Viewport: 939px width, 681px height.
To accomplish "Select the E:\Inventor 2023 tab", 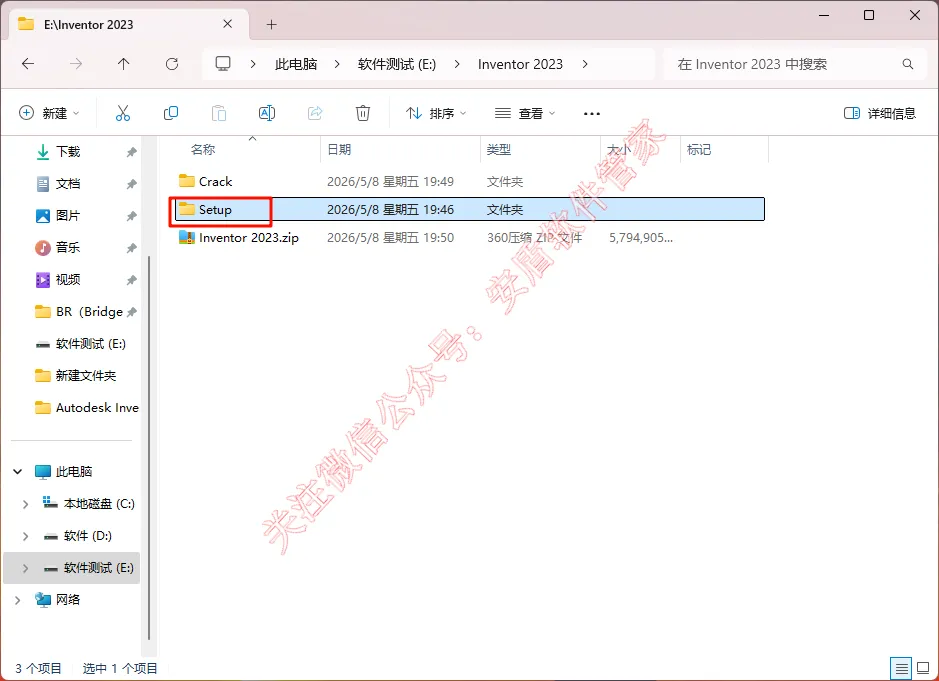I will pyautogui.click(x=129, y=24).
